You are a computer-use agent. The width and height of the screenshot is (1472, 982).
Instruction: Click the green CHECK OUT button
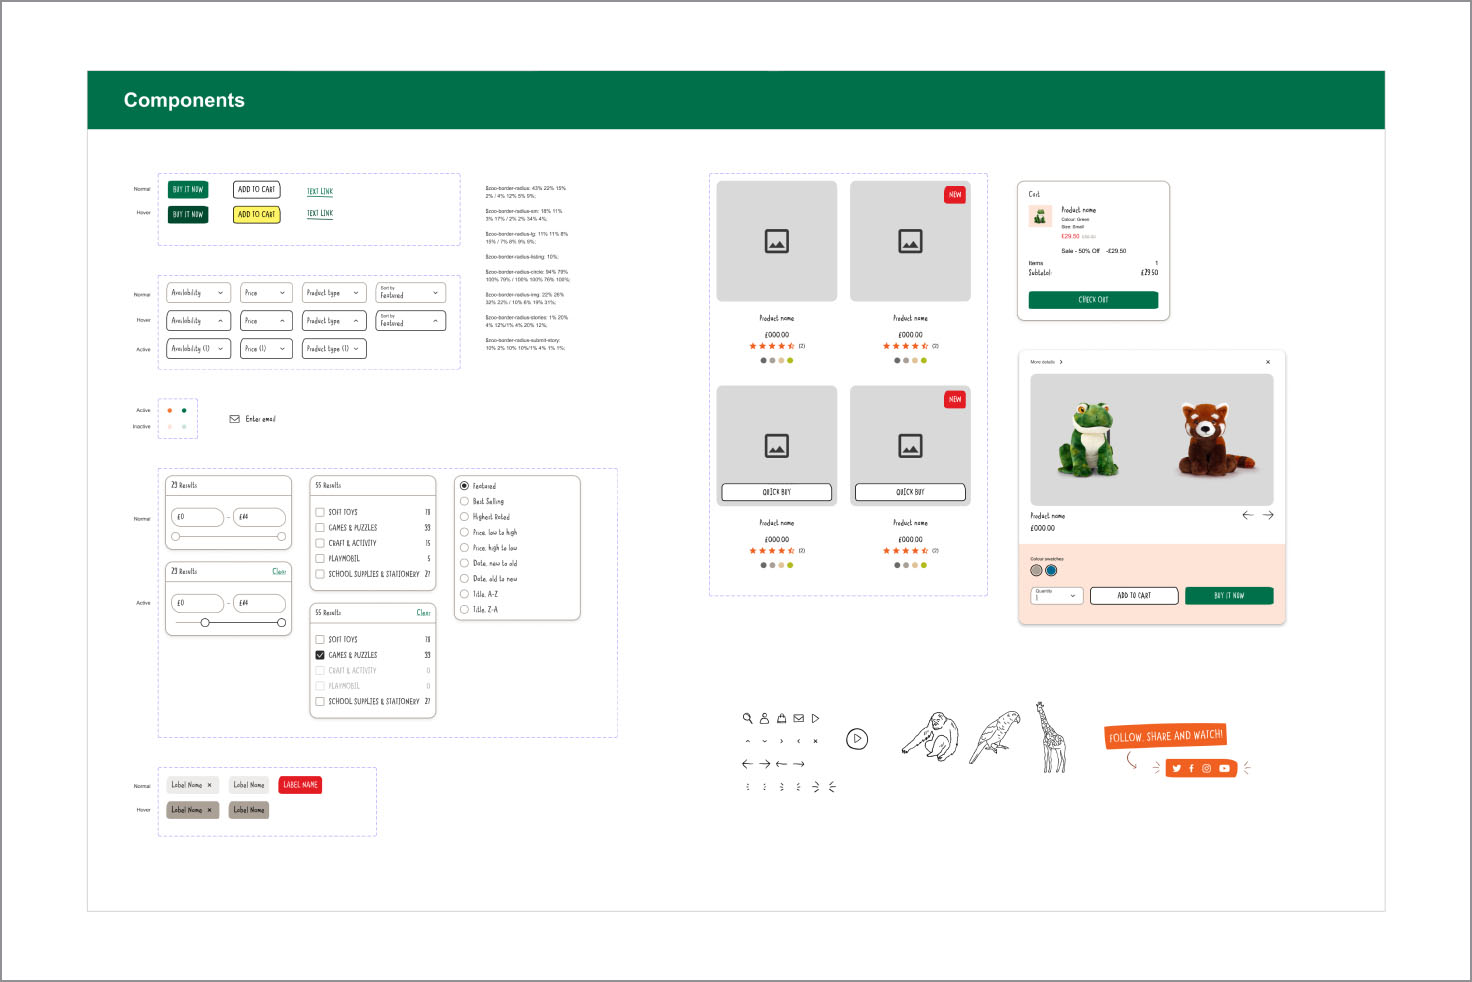pos(1093,300)
